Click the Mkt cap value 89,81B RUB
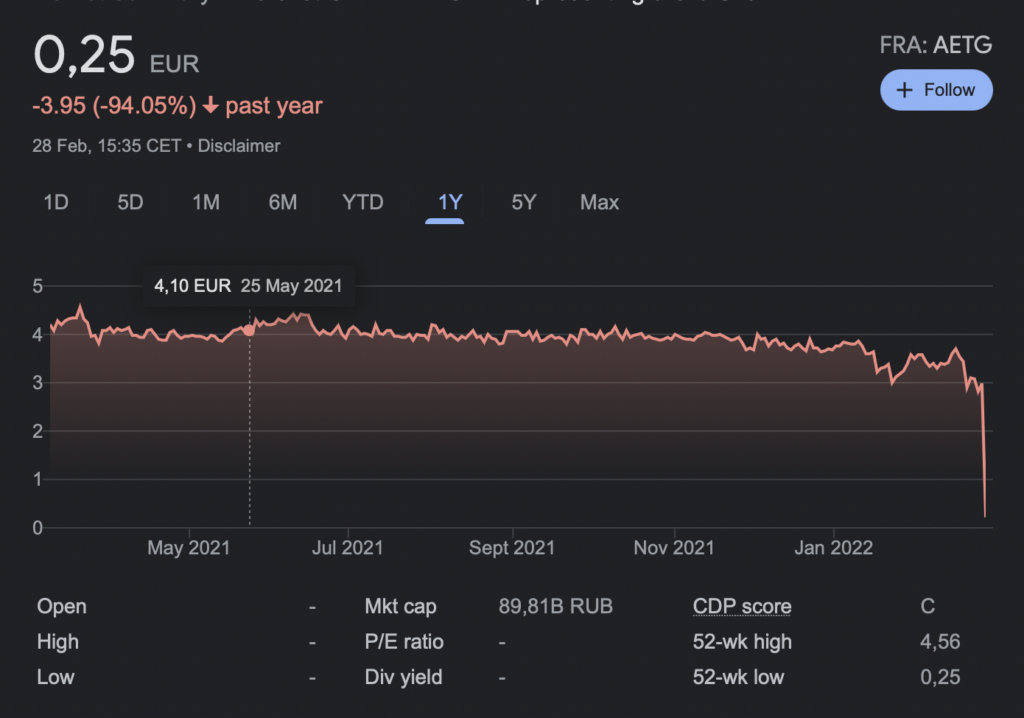The image size is (1024, 718). [x=555, y=607]
